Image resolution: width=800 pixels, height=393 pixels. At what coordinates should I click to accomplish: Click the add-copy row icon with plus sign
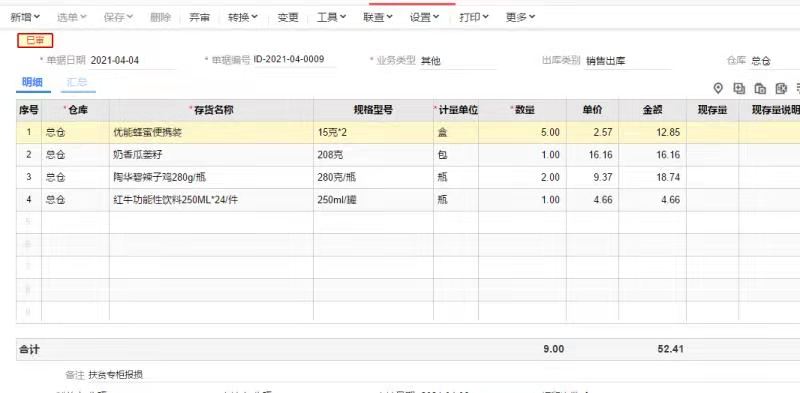coord(739,88)
